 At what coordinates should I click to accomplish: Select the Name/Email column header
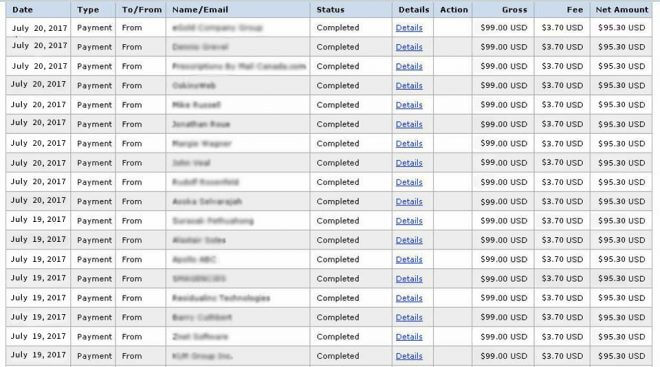coord(200,9)
